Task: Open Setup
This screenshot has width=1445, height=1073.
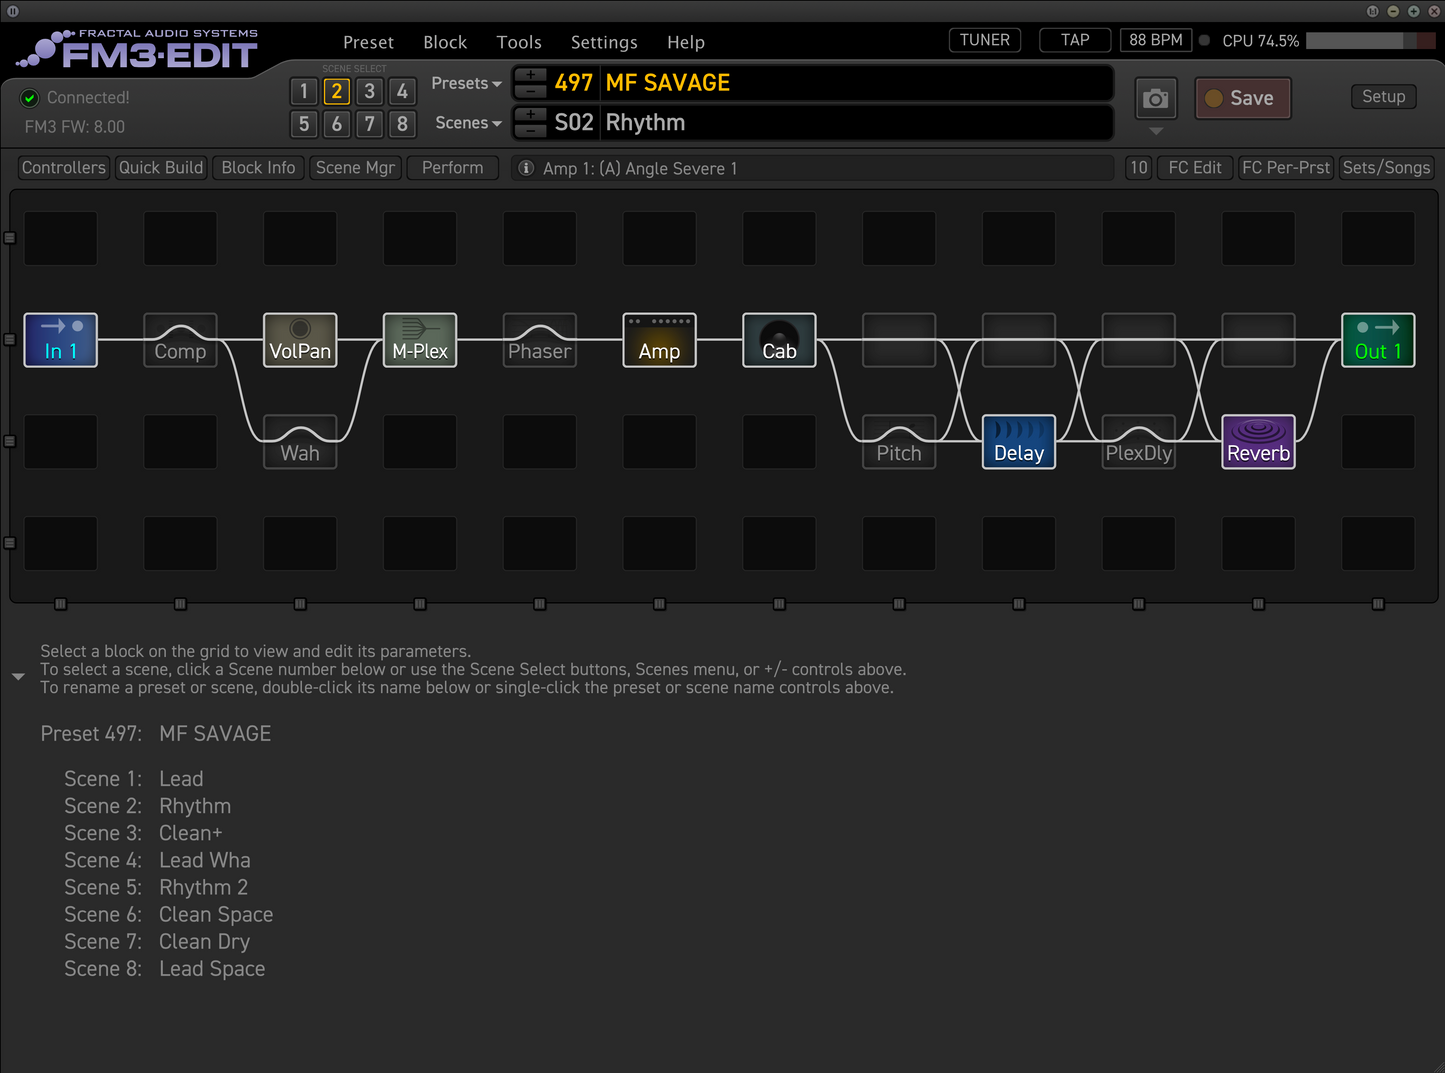Action: tap(1384, 97)
